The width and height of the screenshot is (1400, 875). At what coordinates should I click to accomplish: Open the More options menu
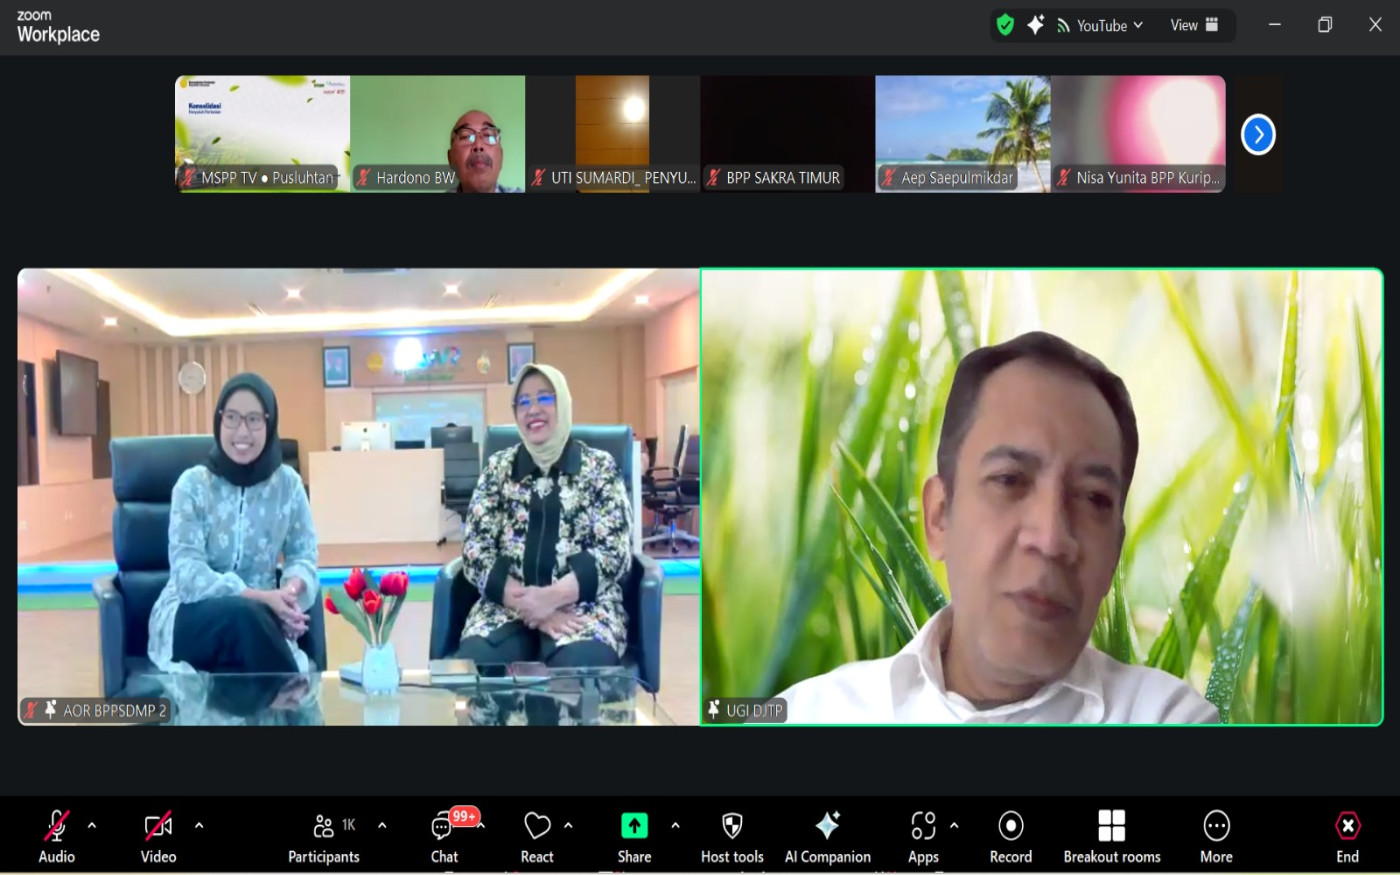1216,836
